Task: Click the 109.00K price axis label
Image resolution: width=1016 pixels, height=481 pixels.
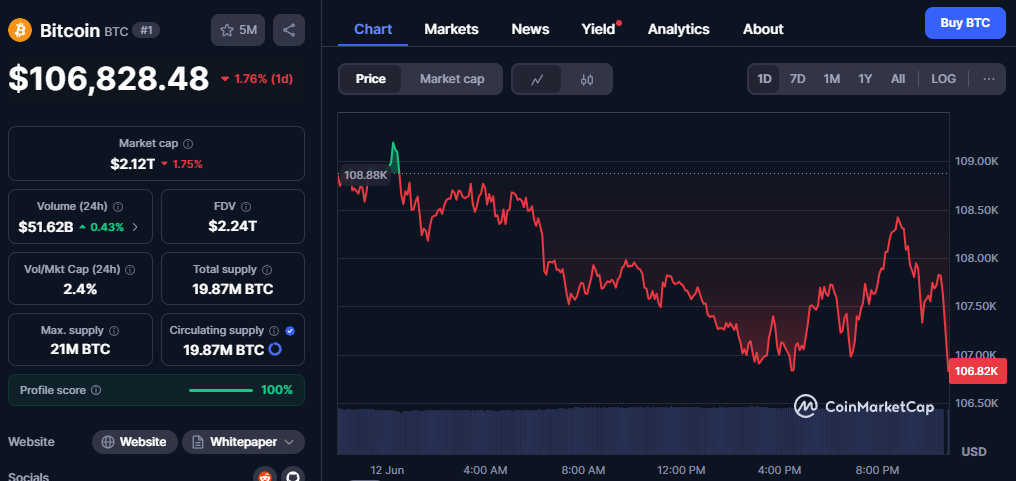Action: [977, 161]
